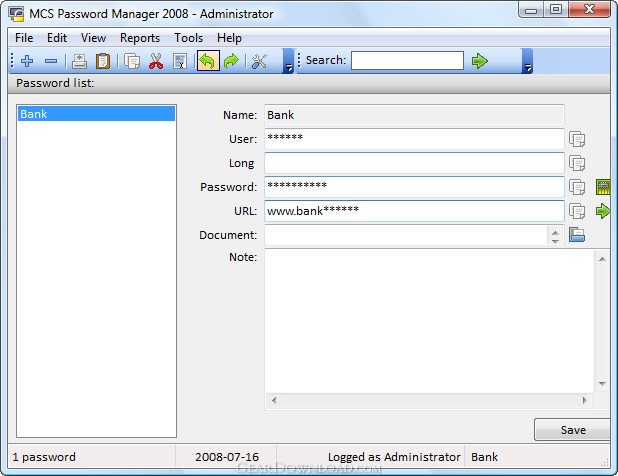Cut with the red scissors icon

[156, 61]
